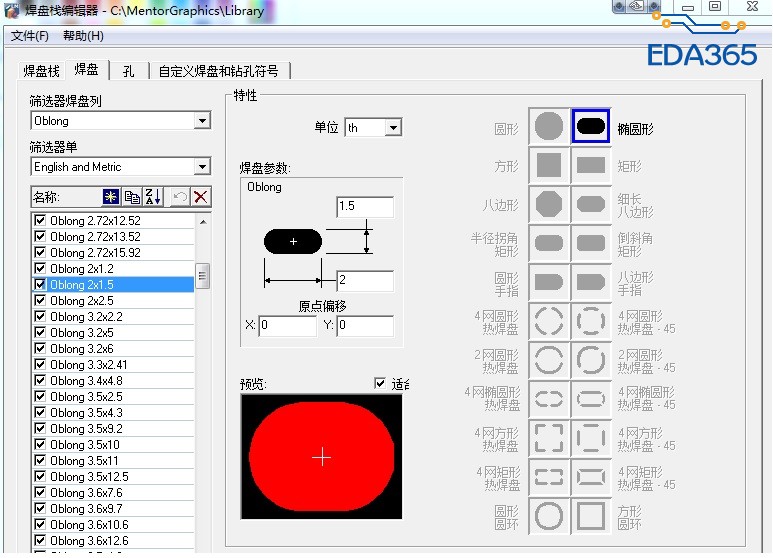The image size is (773, 558).
Task: Sort pad names alphabetically
Action: pyautogui.click(x=152, y=197)
